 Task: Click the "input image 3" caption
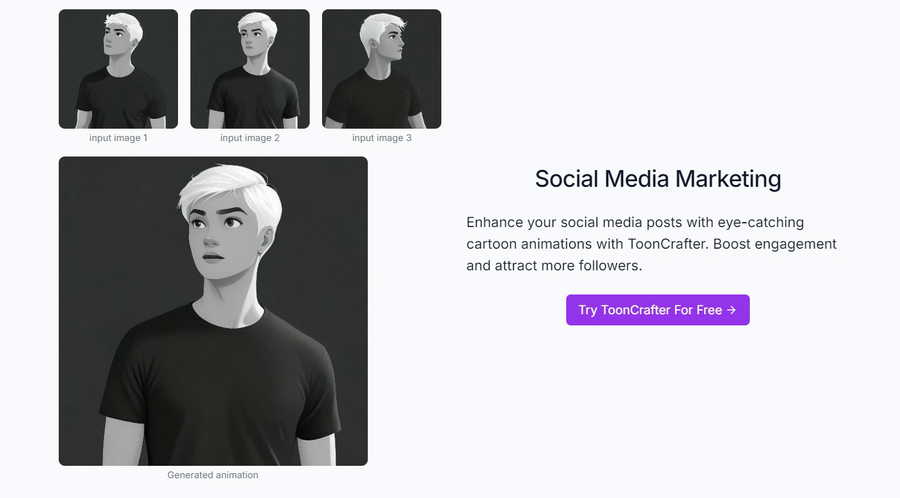[x=382, y=138]
